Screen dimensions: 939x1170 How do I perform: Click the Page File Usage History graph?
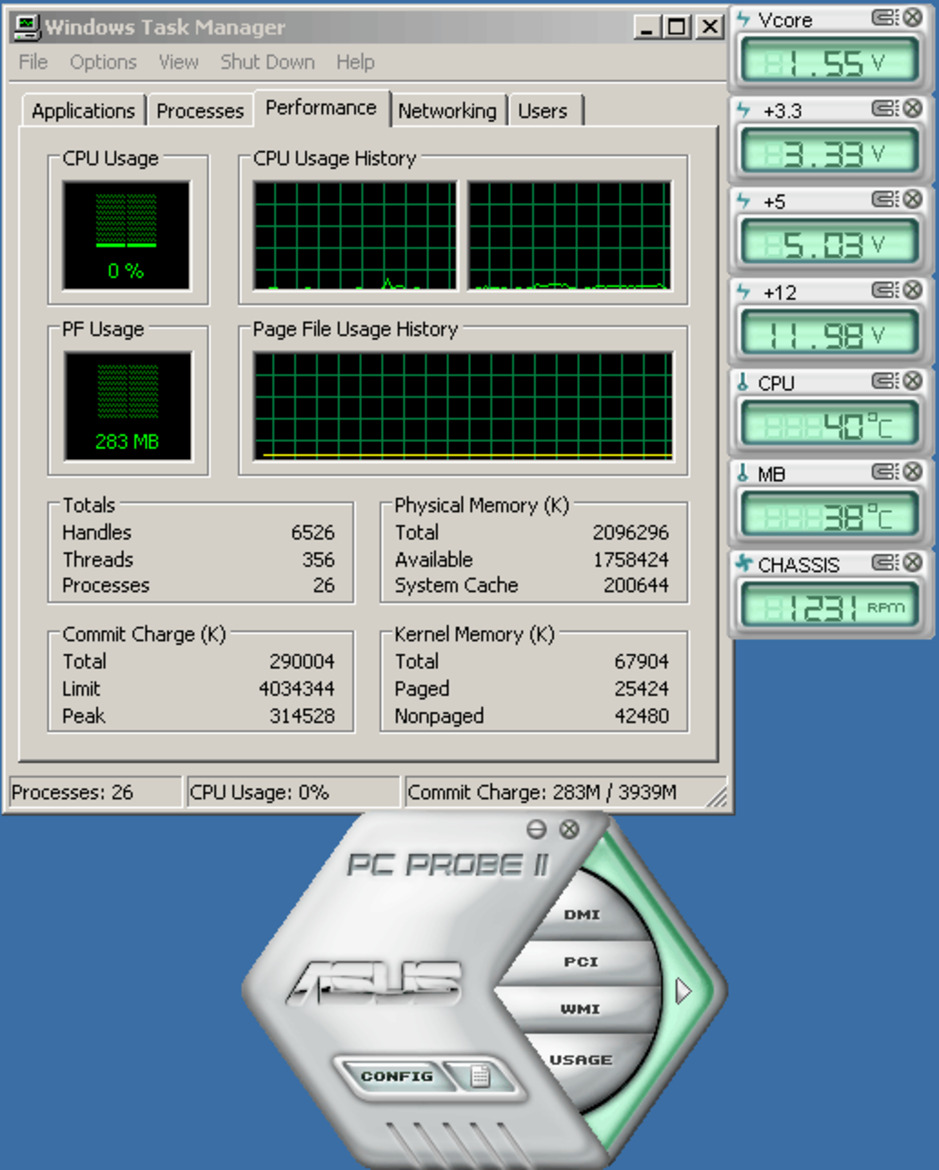click(463, 406)
